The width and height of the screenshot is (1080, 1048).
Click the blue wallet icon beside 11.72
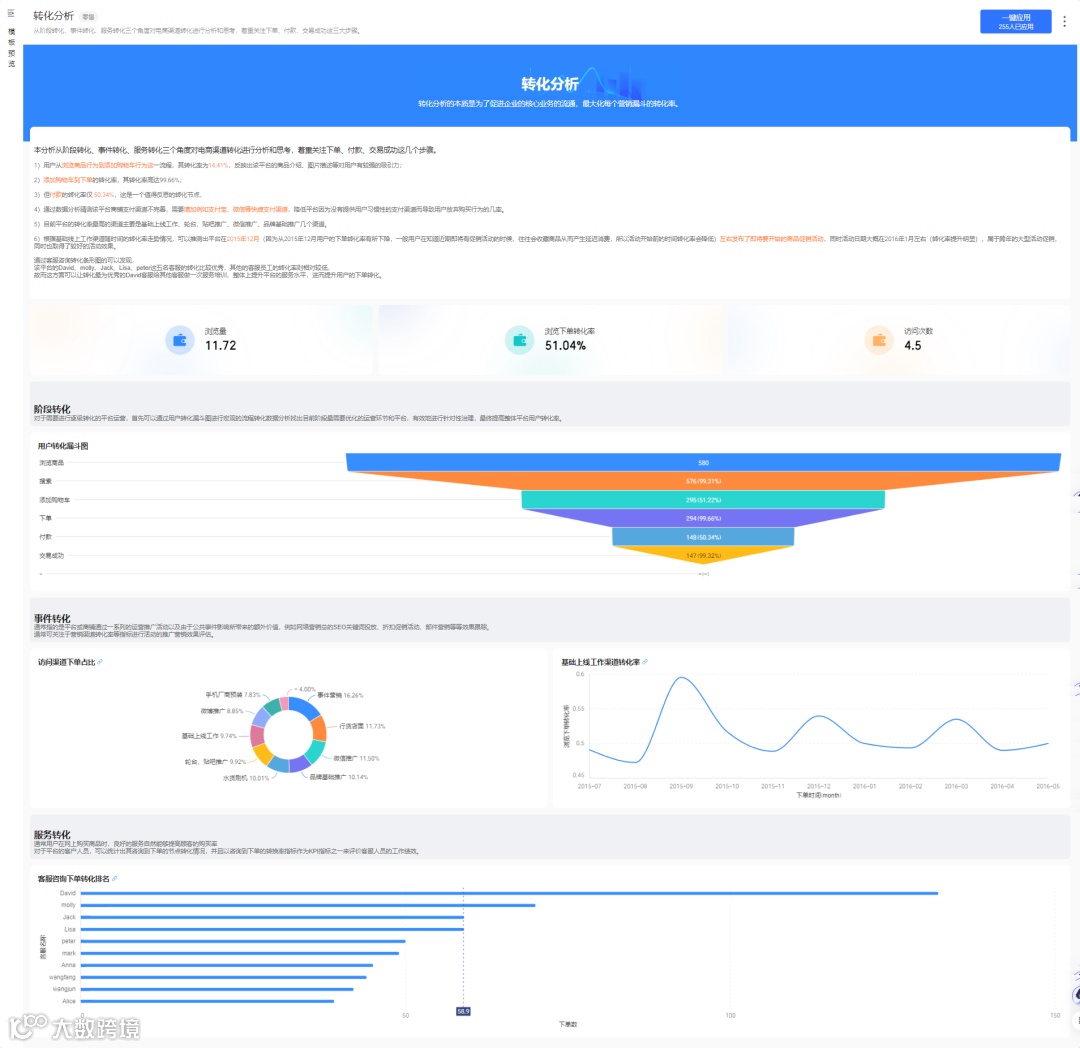[x=180, y=340]
